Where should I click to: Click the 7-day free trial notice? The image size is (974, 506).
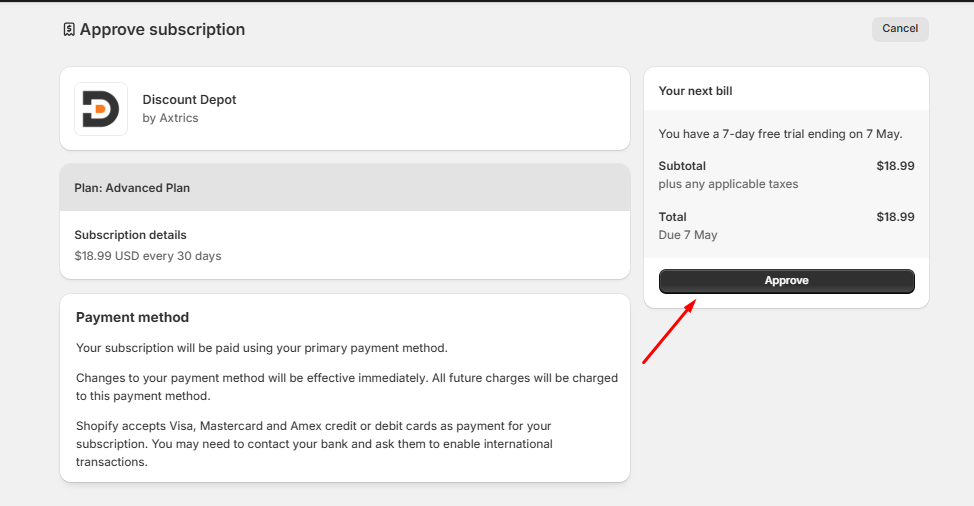[x=780, y=133]
